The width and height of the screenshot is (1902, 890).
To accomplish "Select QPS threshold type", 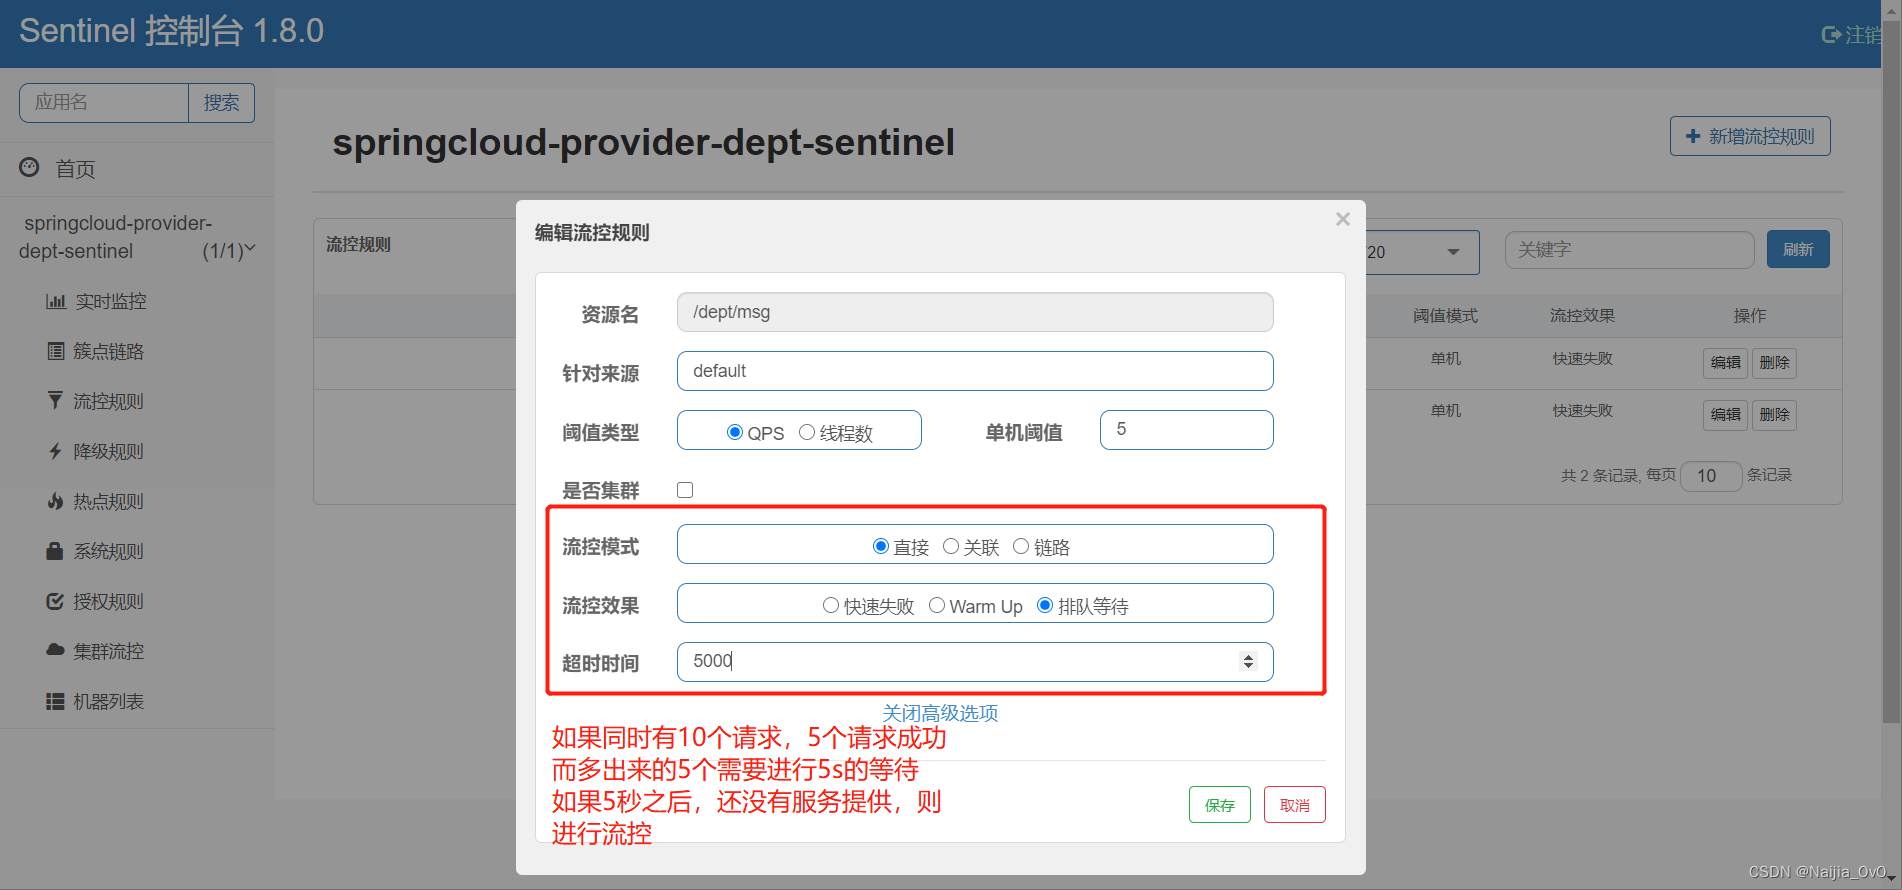I will point(735,432).
